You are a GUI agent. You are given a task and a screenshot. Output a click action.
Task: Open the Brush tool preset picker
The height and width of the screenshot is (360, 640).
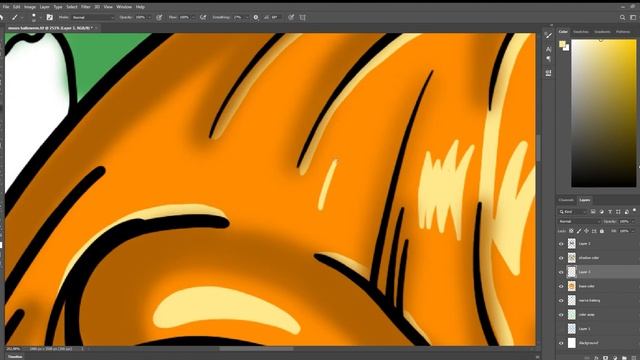tap(17, 18)
